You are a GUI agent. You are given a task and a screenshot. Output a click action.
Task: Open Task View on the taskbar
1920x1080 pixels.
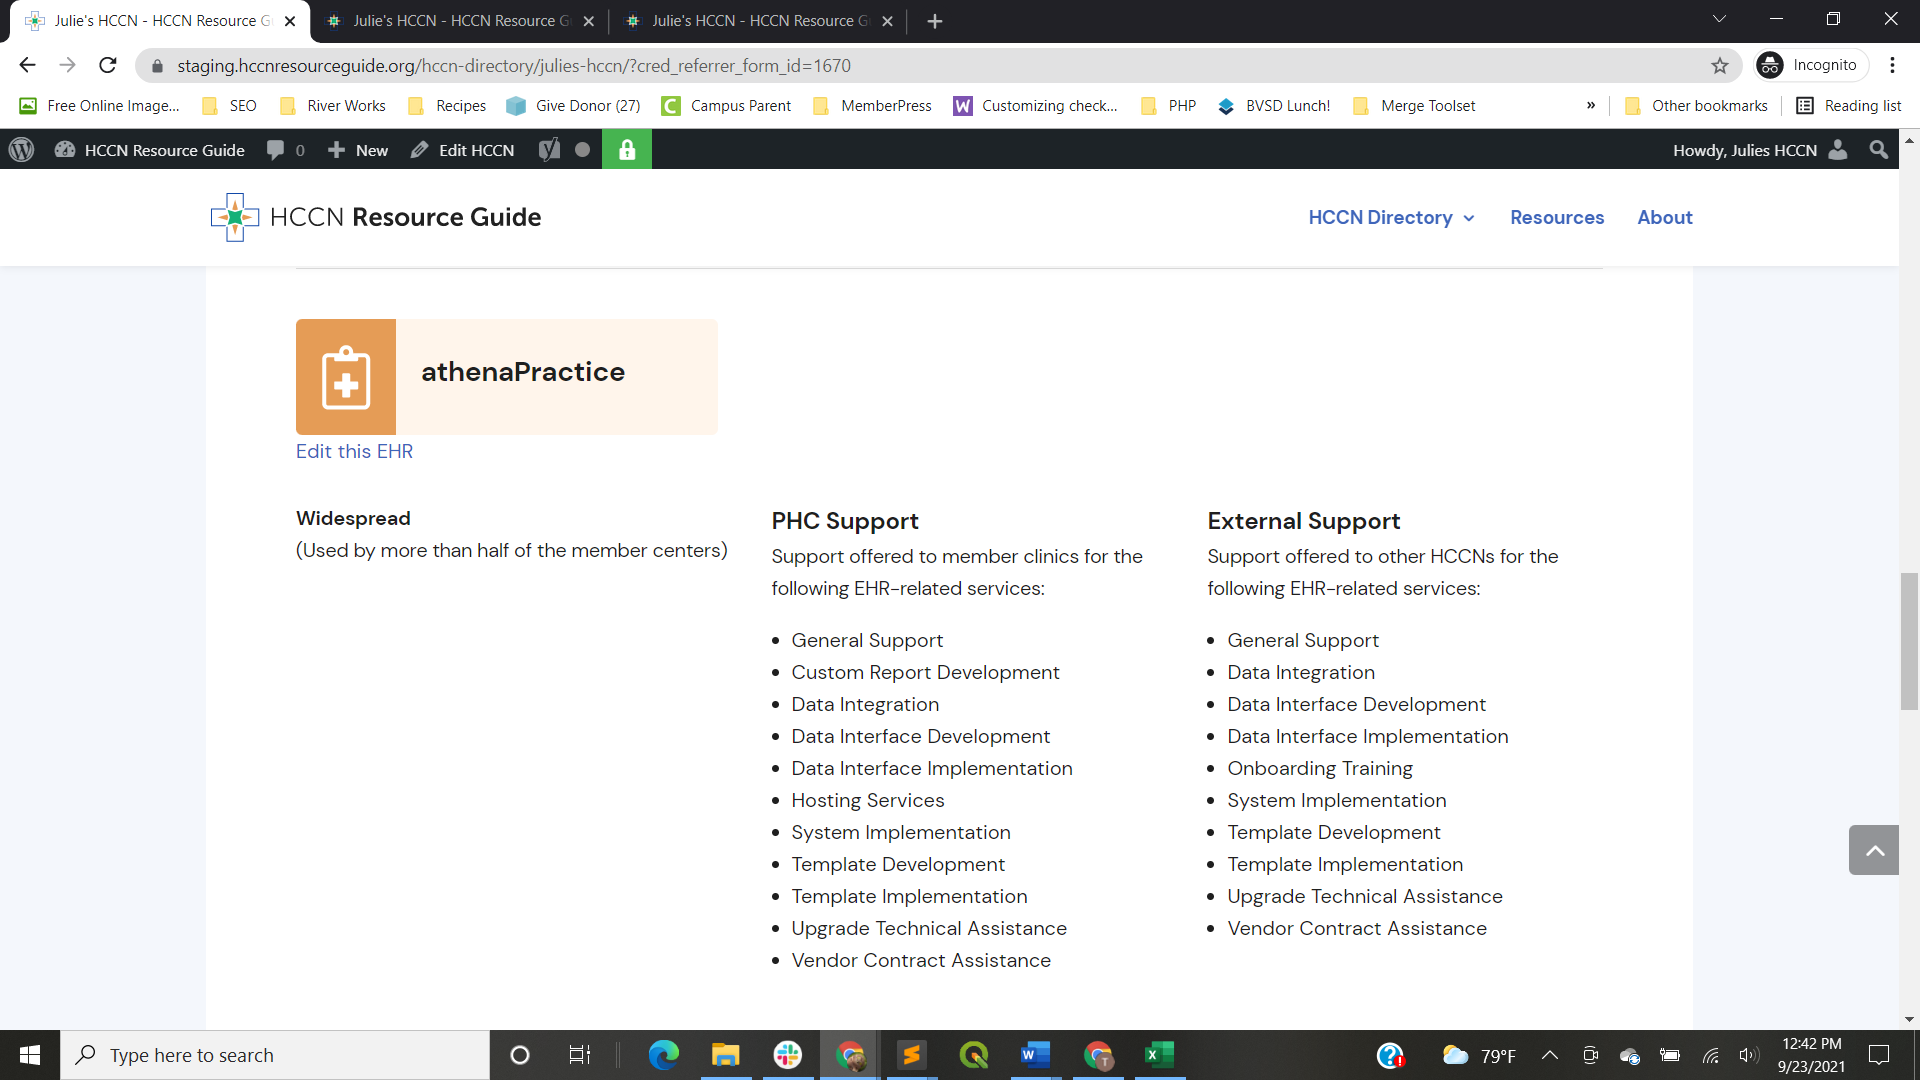[579, 1055]
